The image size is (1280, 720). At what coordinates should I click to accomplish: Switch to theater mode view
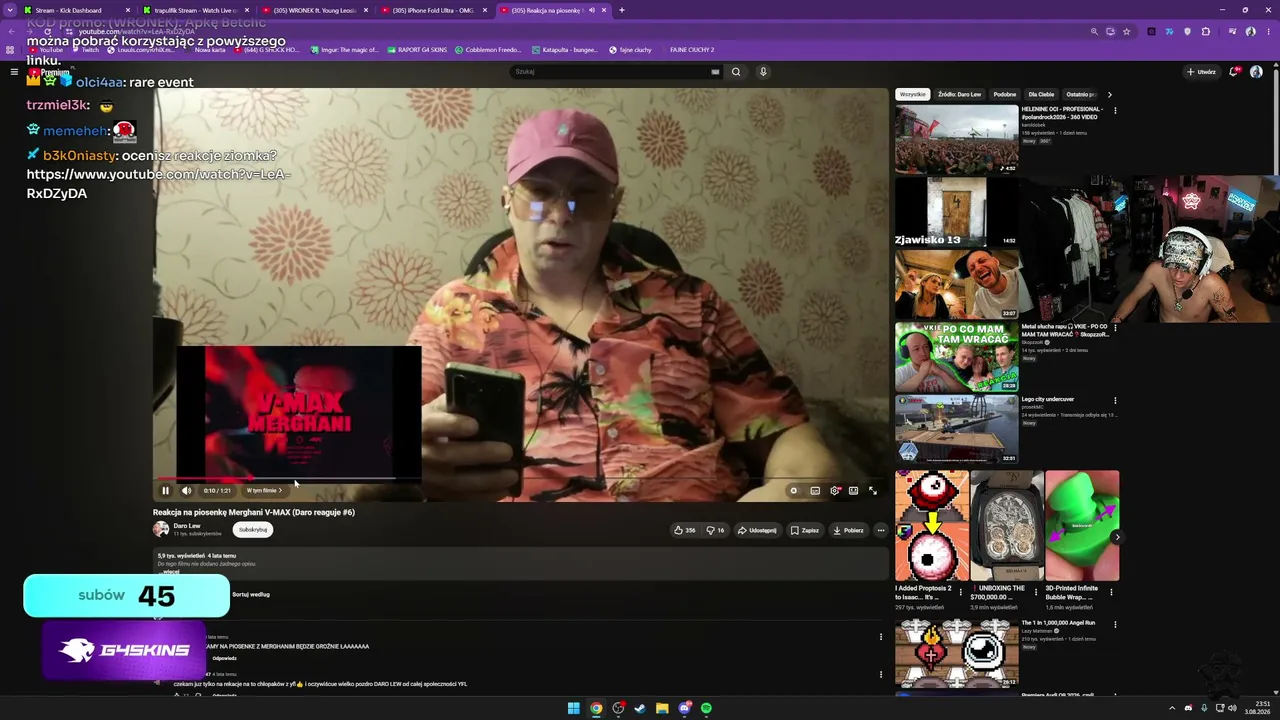click(x=853, y=491)
